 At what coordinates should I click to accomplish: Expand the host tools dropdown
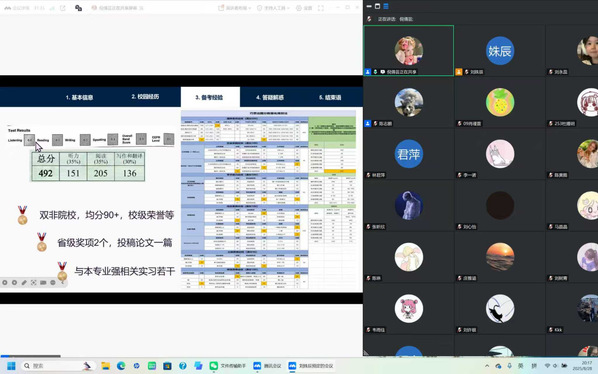(x=273, y=8)
